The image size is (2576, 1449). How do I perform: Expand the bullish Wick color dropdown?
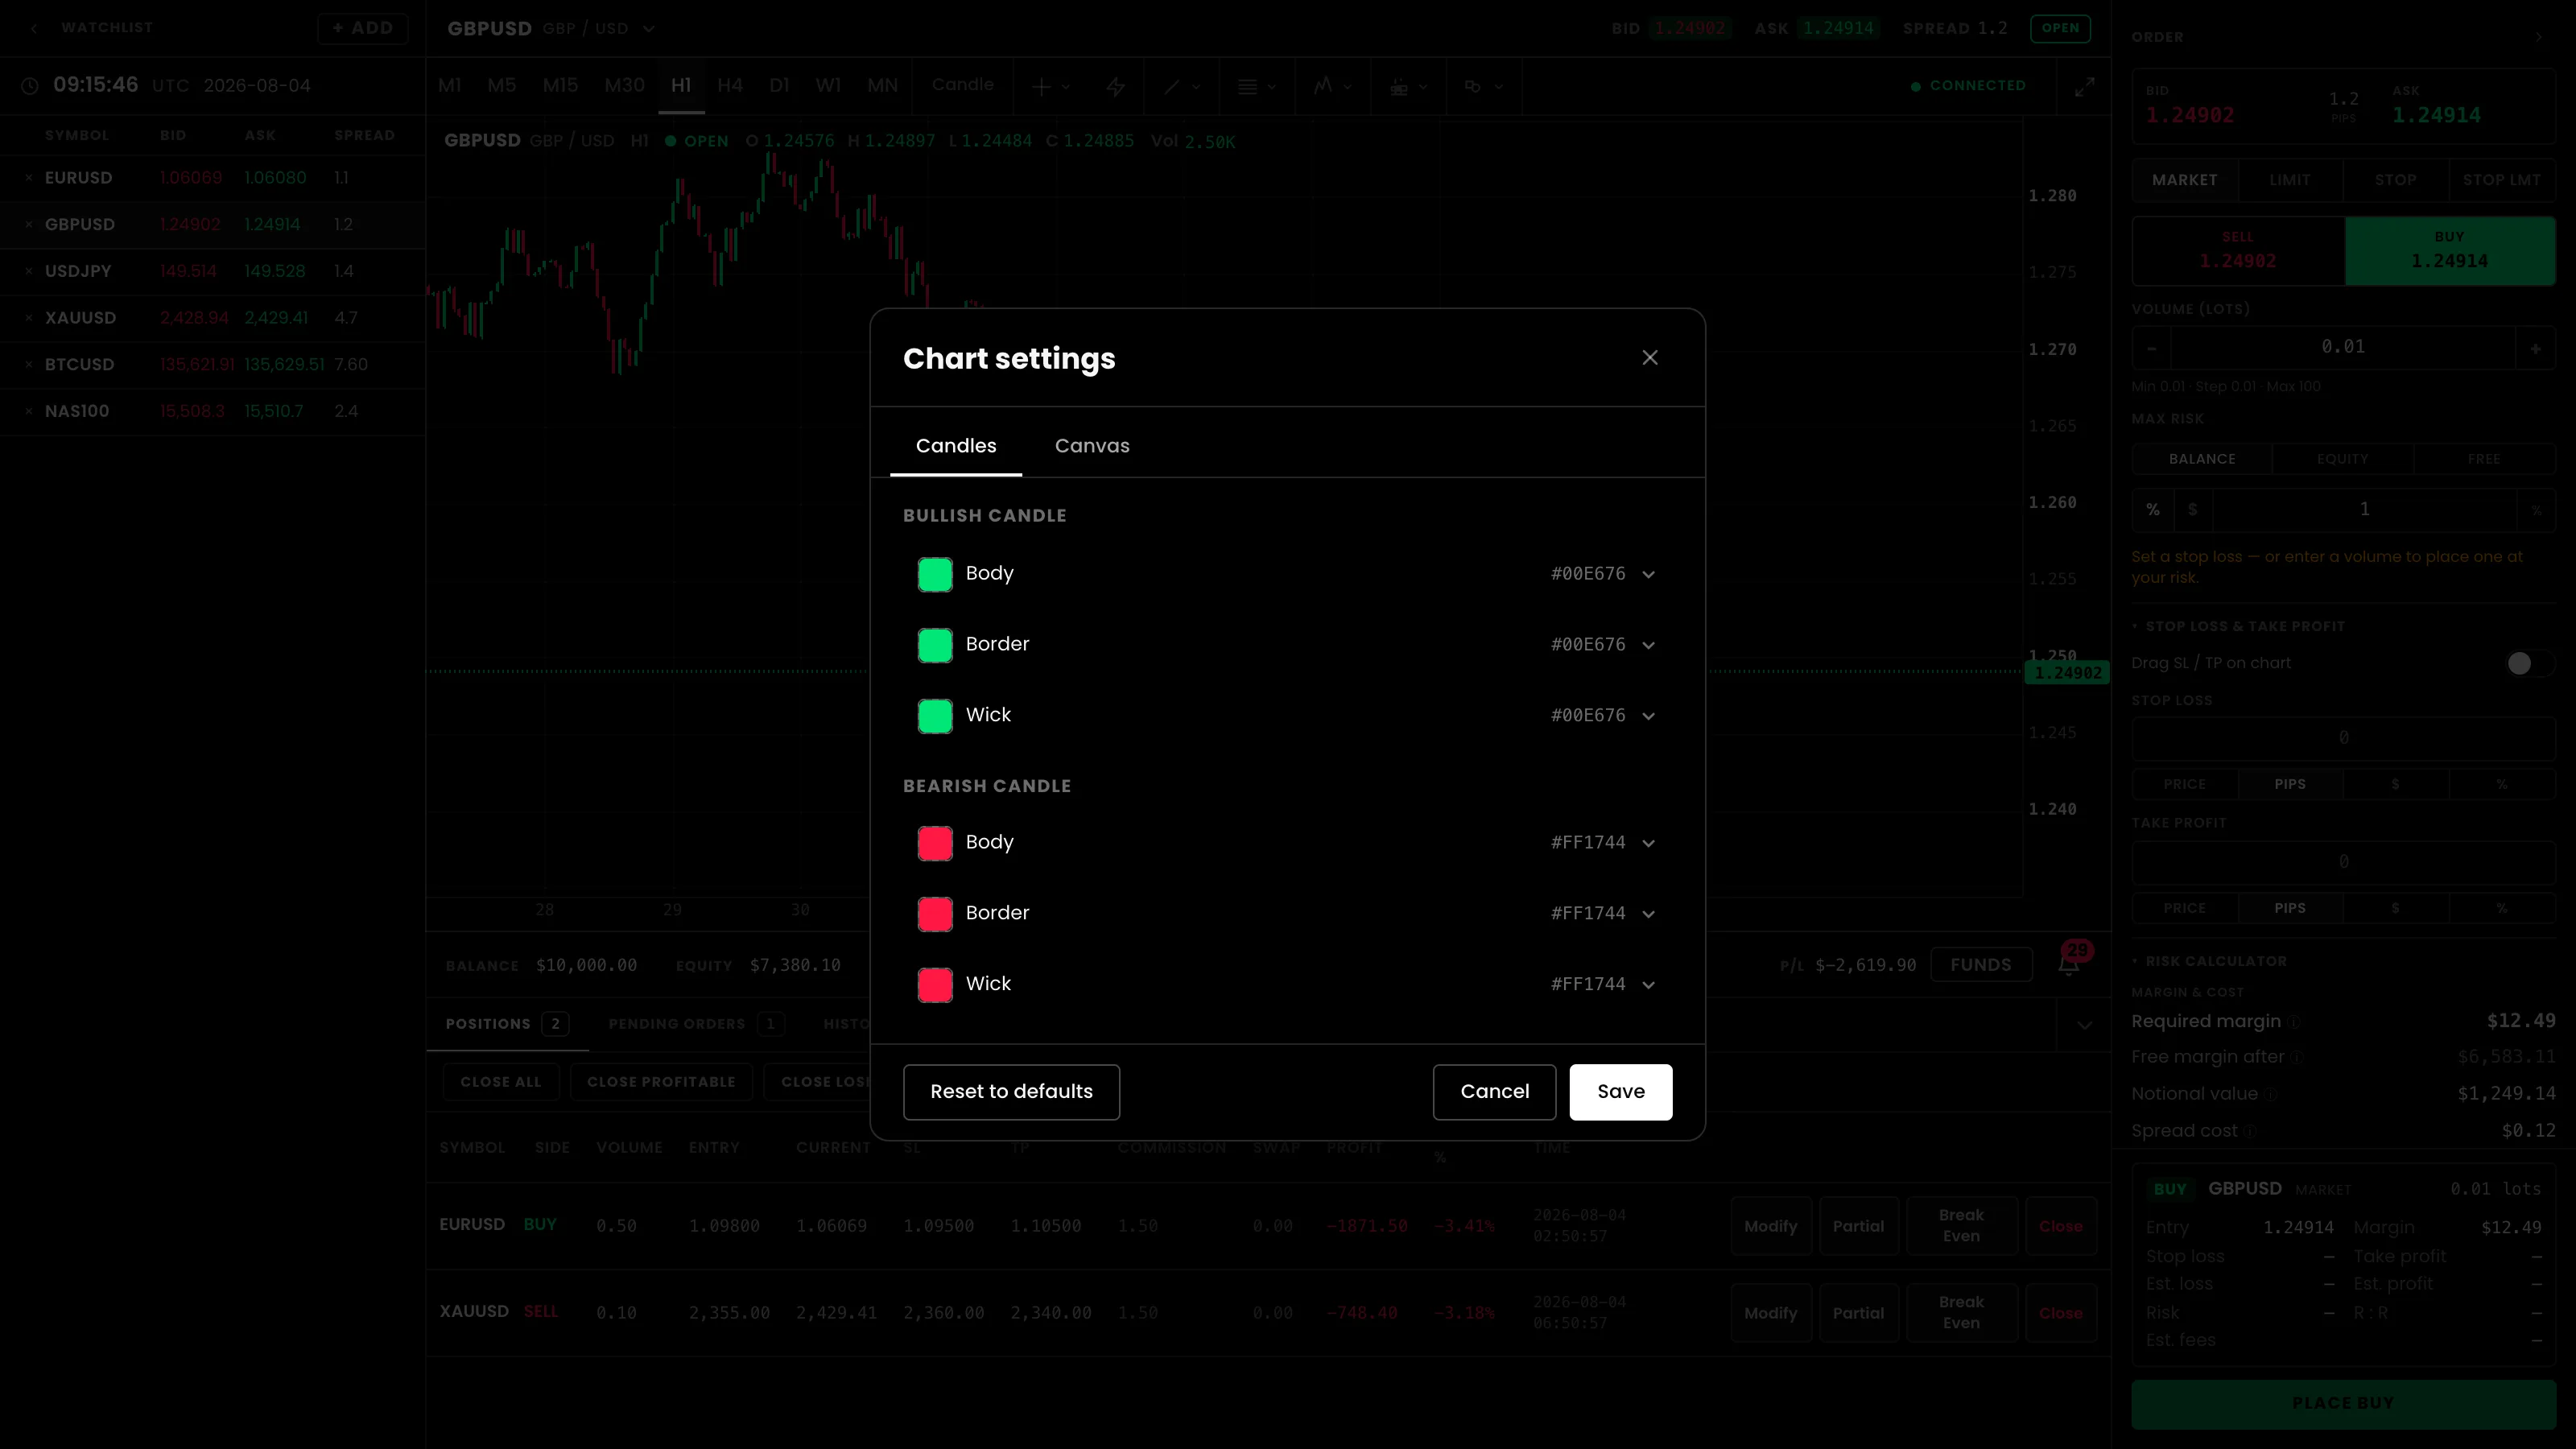click(x=1649, y=716)
